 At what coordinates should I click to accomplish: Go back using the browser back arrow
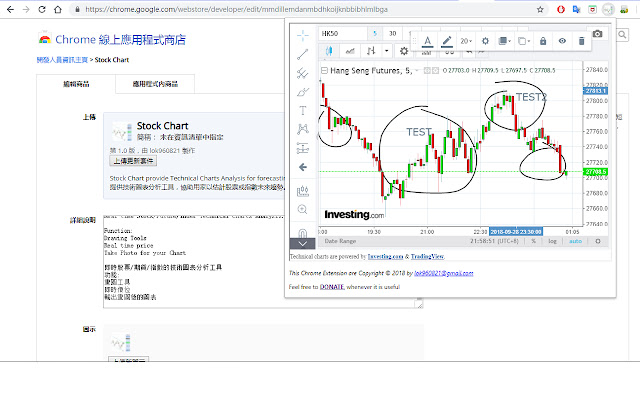point(10,9)
